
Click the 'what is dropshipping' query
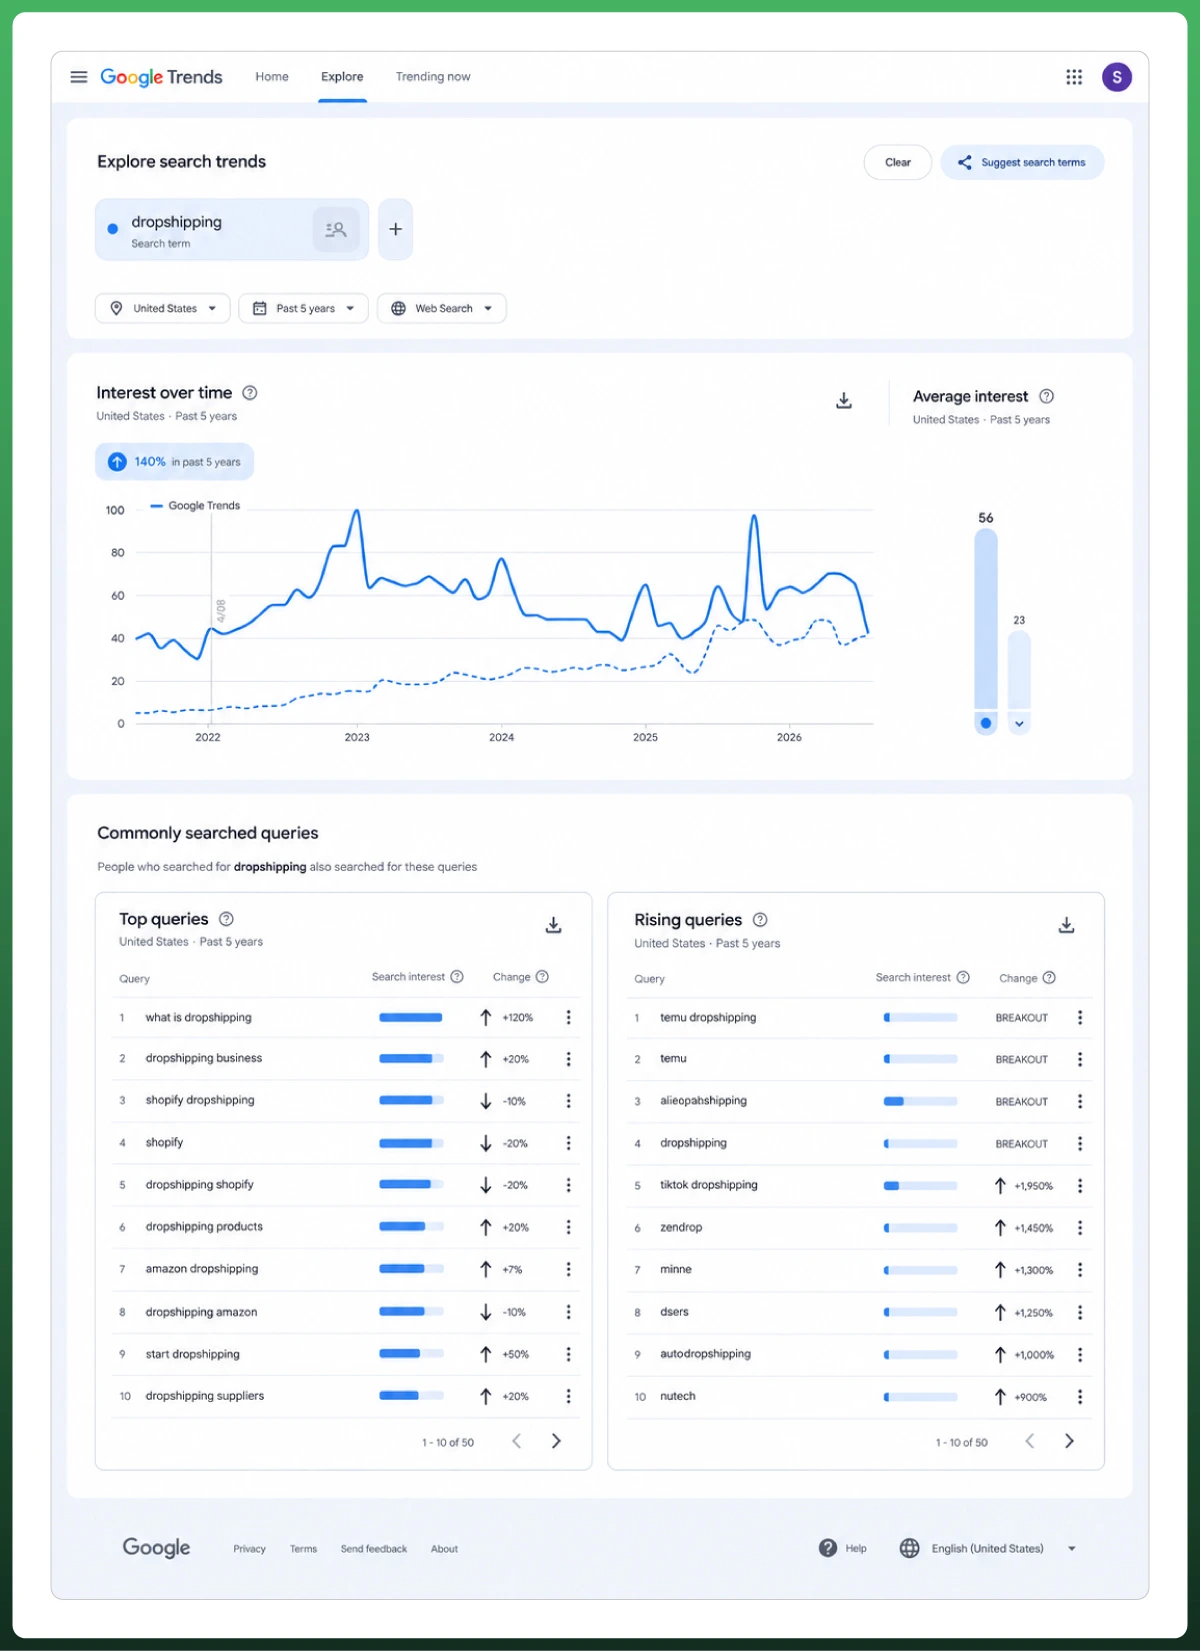click(x=198, y=1017)
